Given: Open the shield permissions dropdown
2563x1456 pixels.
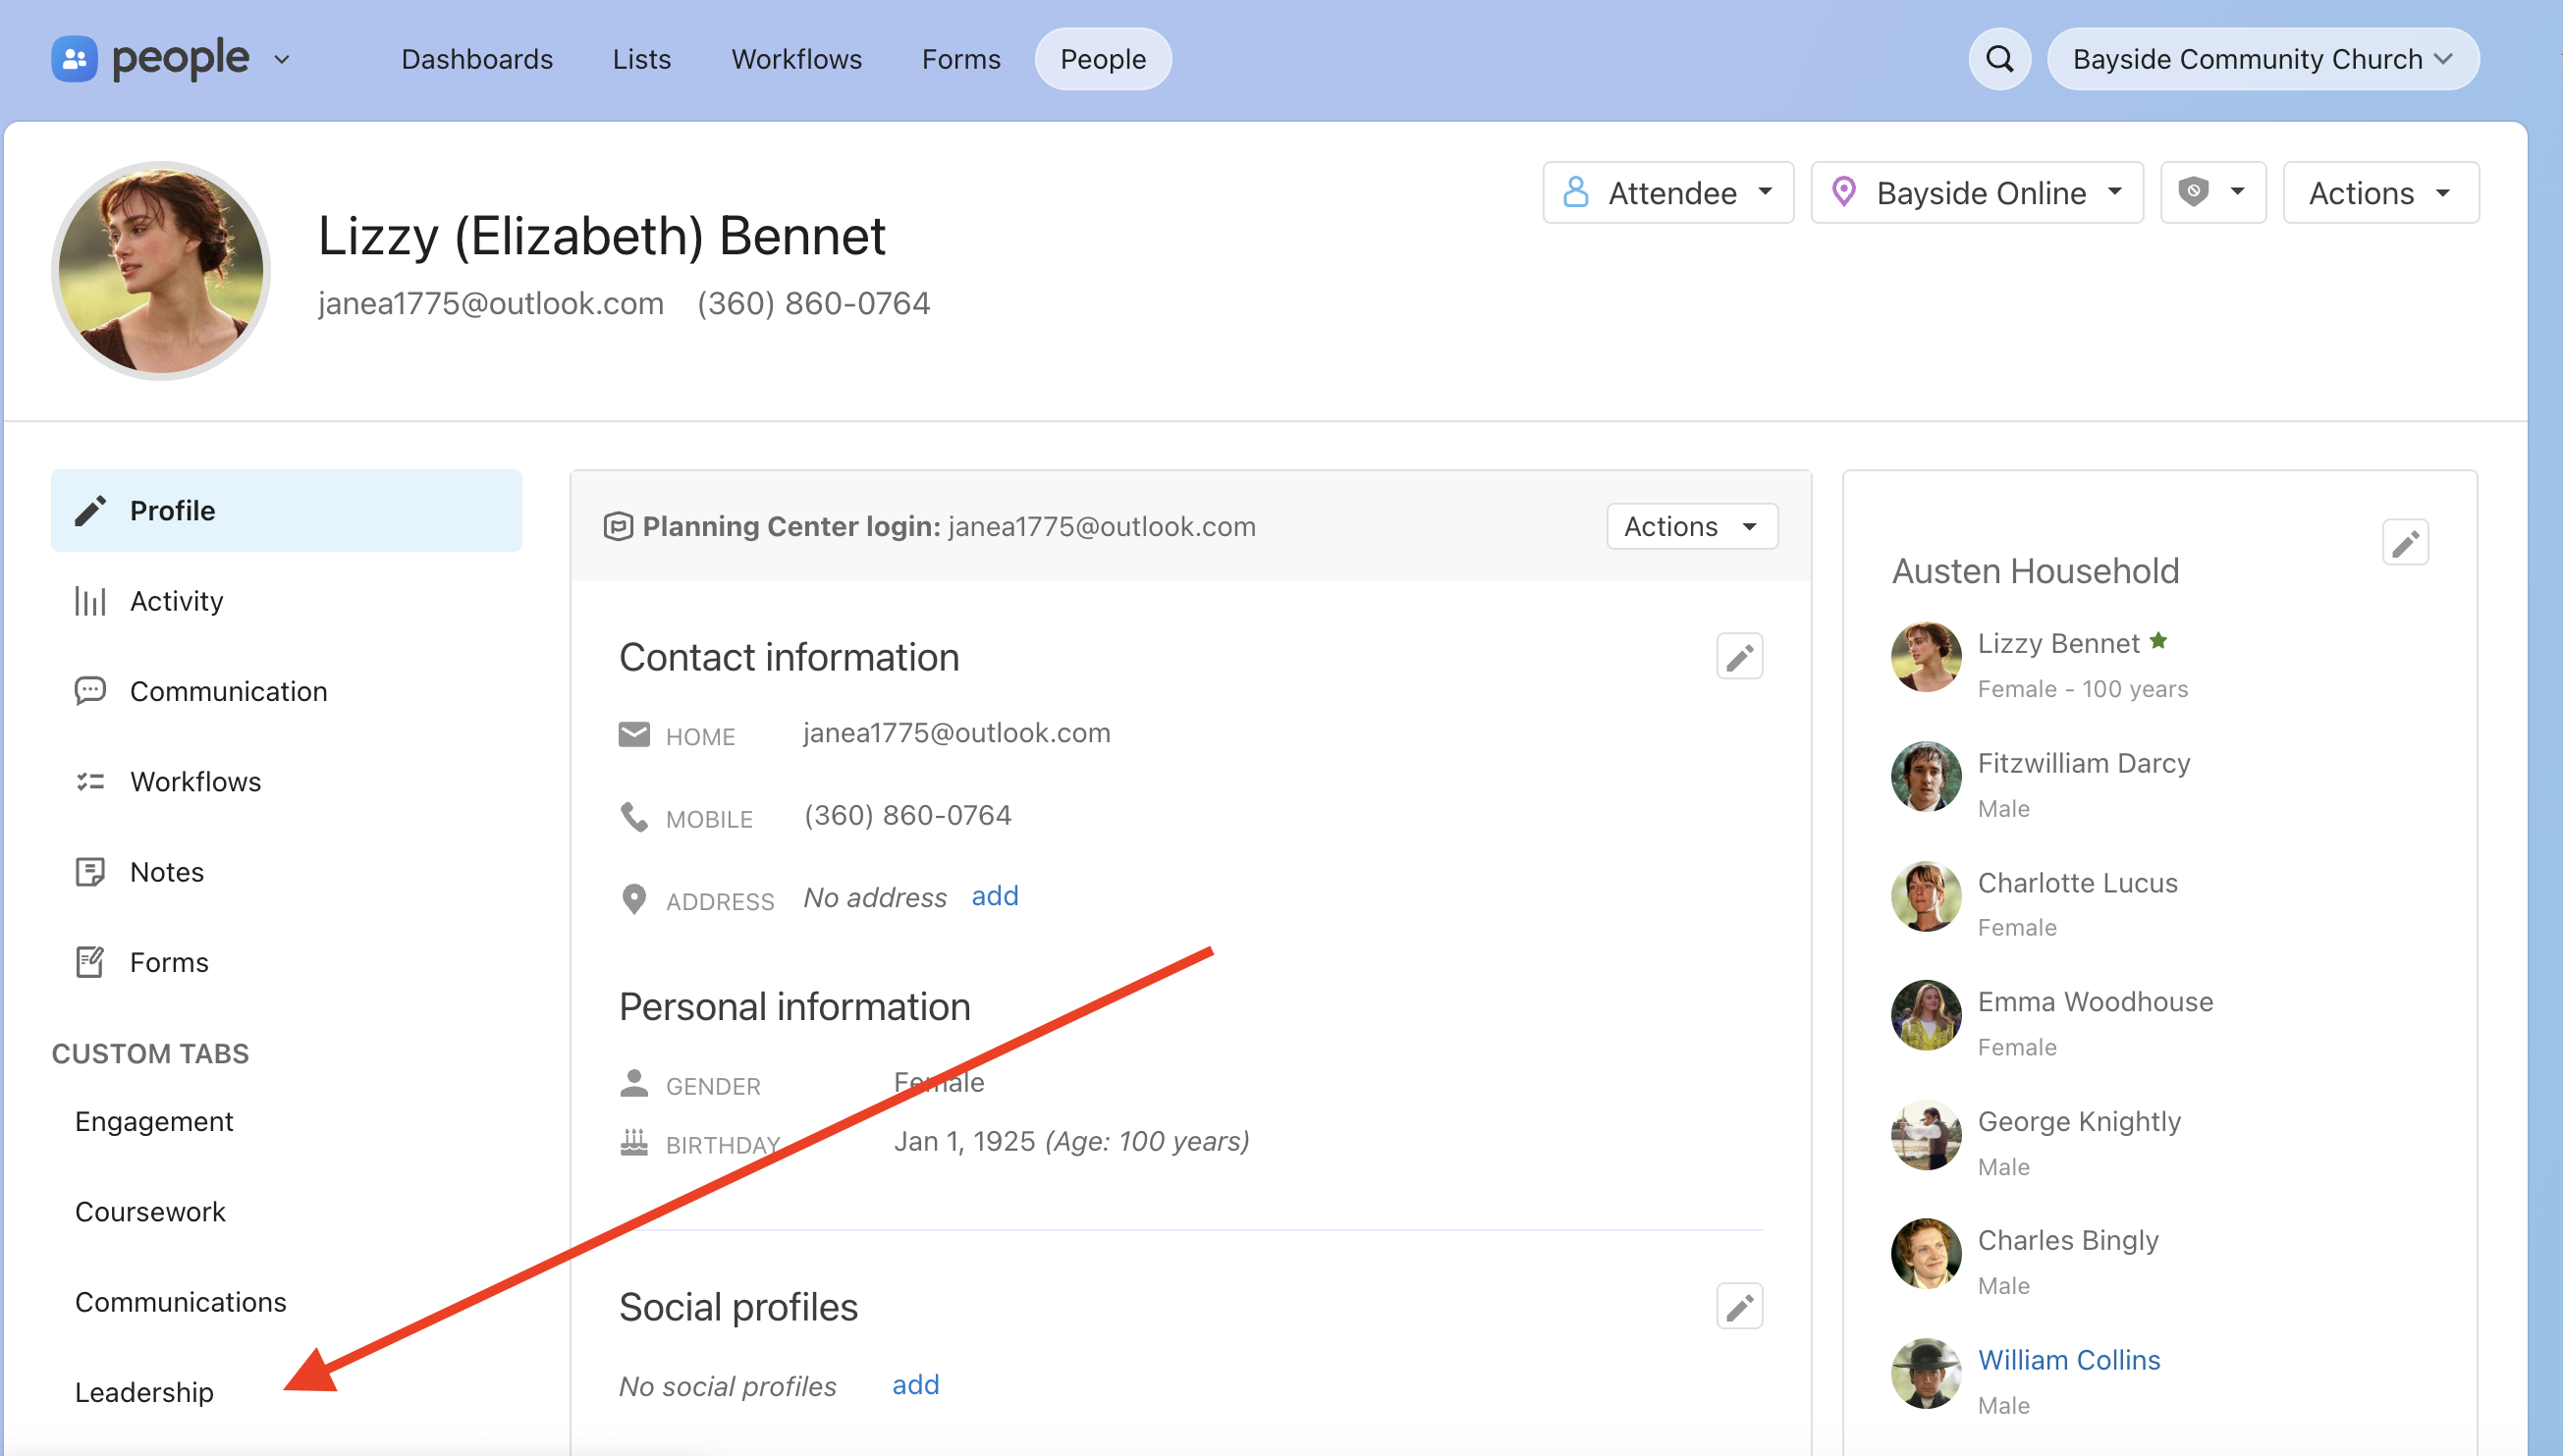Looking at the screenshot, I should 2211,192.
